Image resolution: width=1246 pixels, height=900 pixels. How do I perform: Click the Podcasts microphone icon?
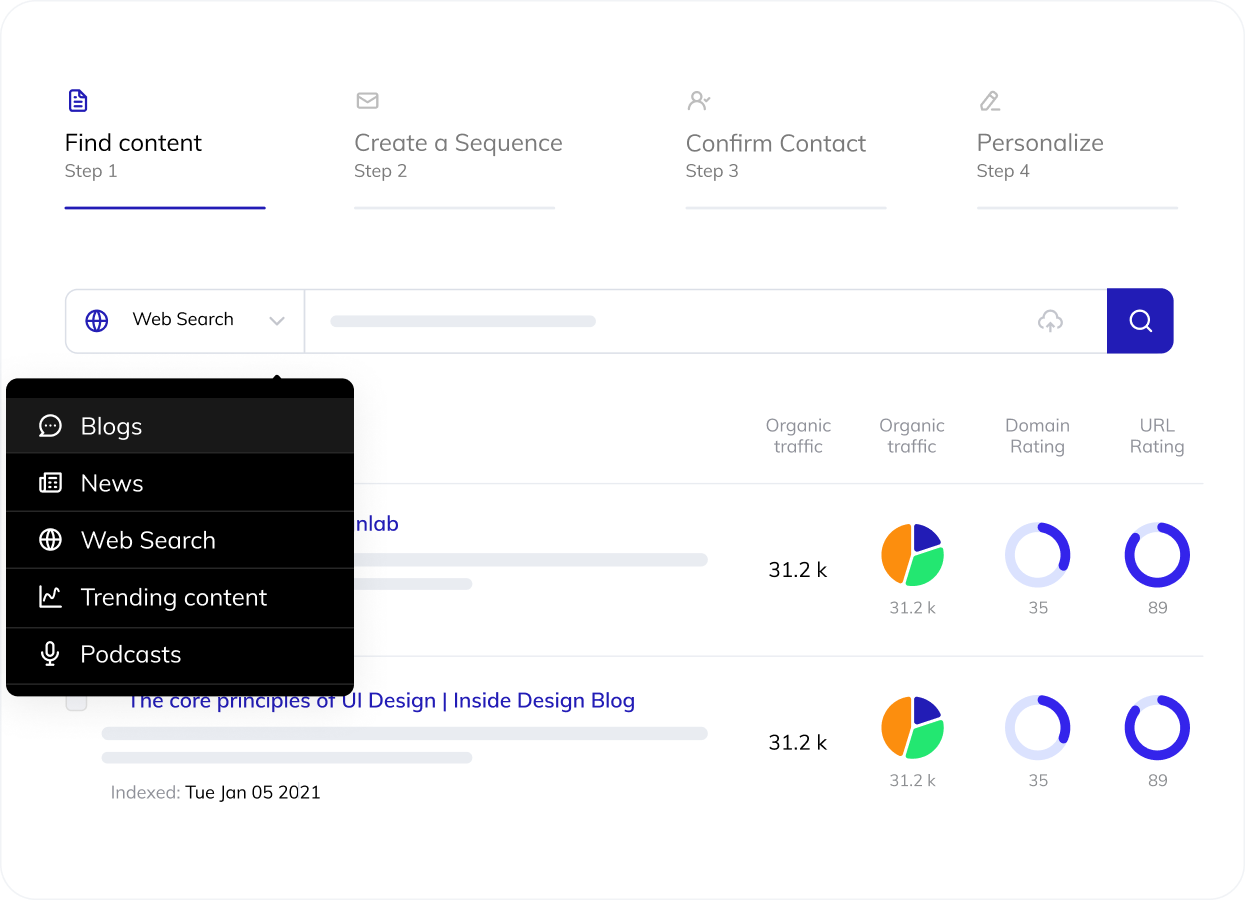(x=50, y=654)
